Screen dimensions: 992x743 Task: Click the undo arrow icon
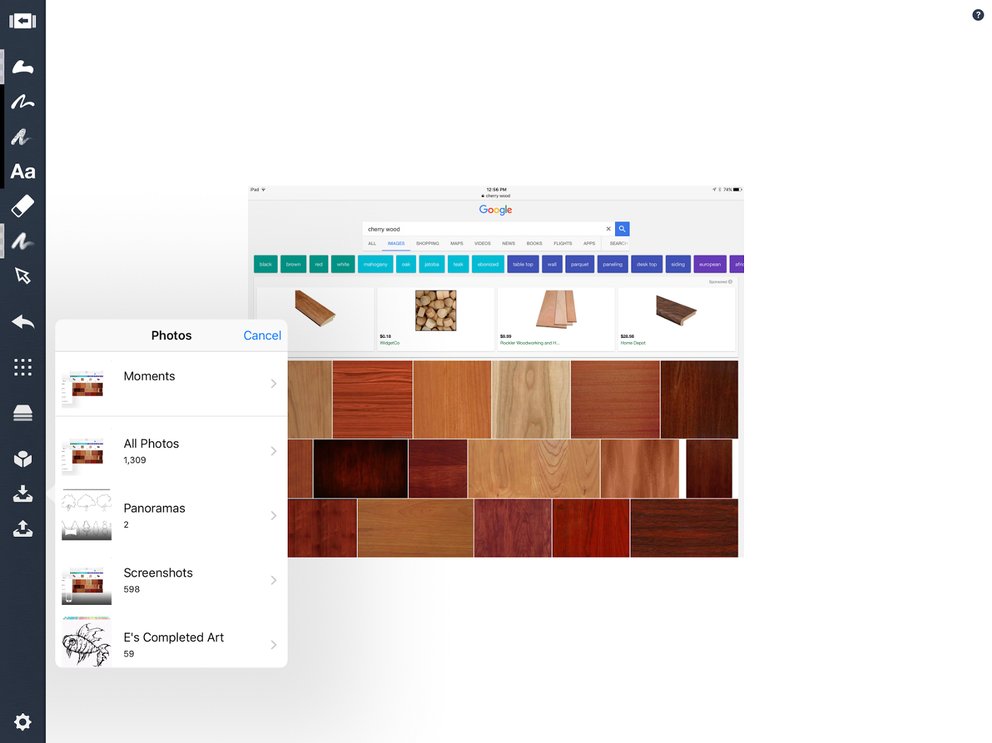23,322
